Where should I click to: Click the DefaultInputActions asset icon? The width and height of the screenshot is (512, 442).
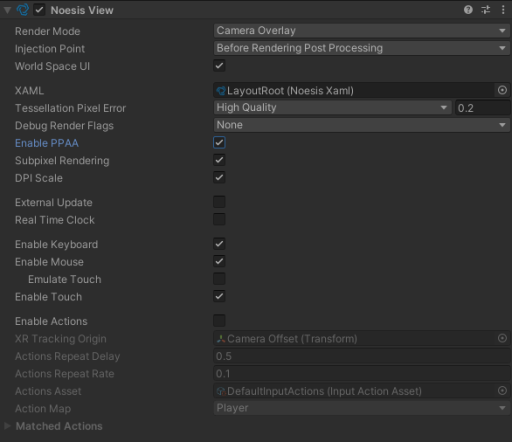click(x=221, y=391)
